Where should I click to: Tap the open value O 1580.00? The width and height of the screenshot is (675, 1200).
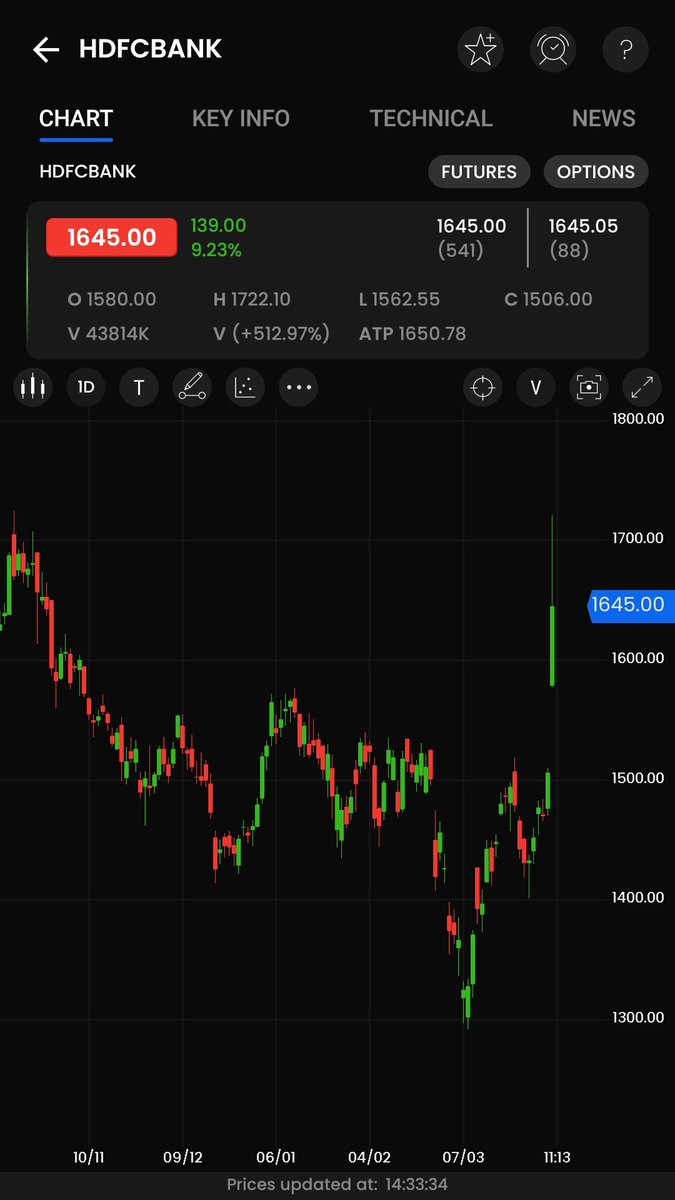coord(112,299)
